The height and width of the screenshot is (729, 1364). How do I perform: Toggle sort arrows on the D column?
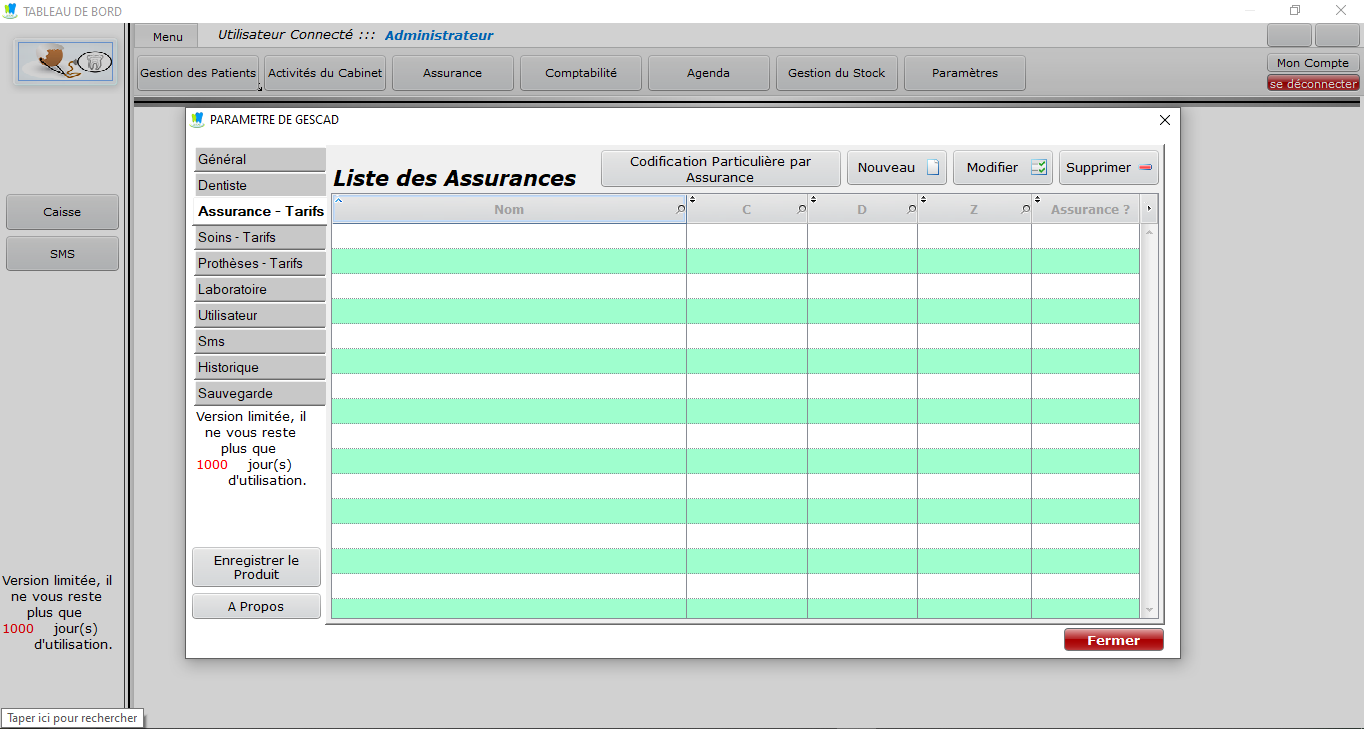click(x=813, y=201)
